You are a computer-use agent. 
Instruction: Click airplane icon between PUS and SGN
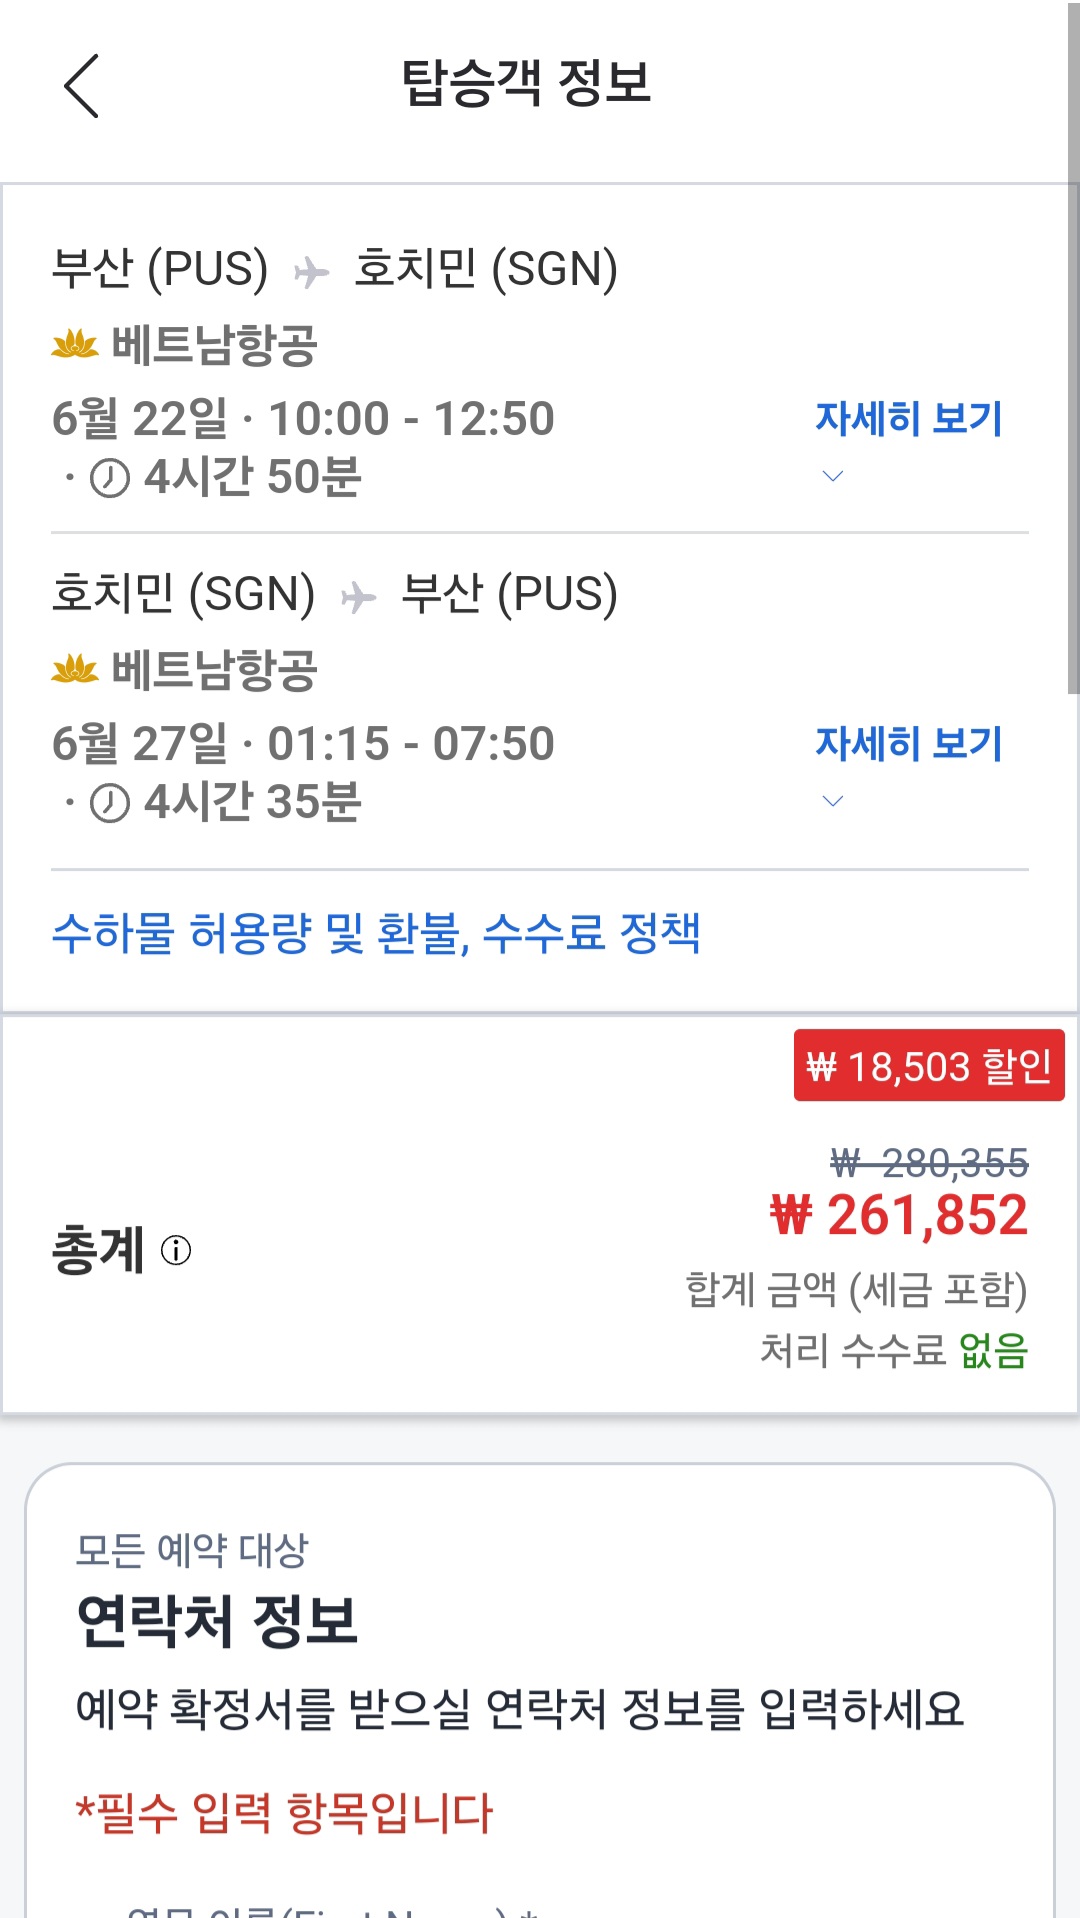(311, 272)
